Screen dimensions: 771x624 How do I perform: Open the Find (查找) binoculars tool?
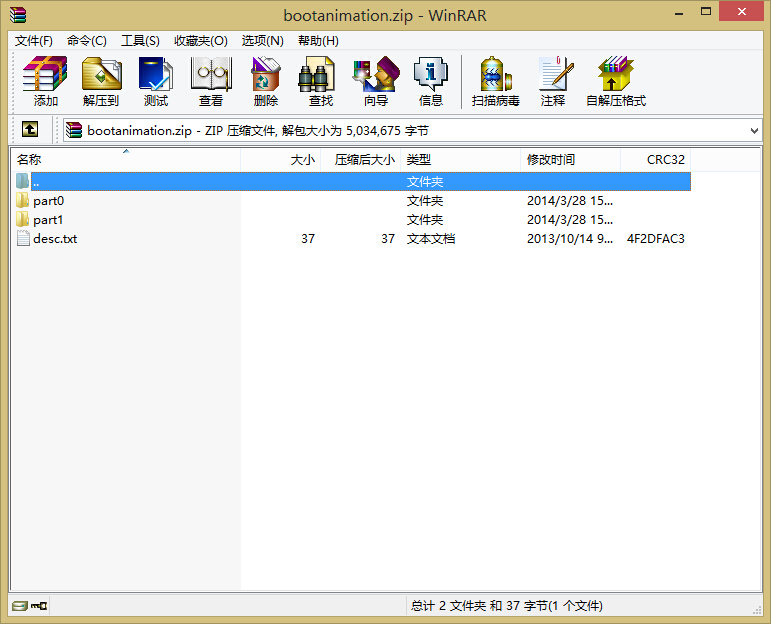pos(321,81)
